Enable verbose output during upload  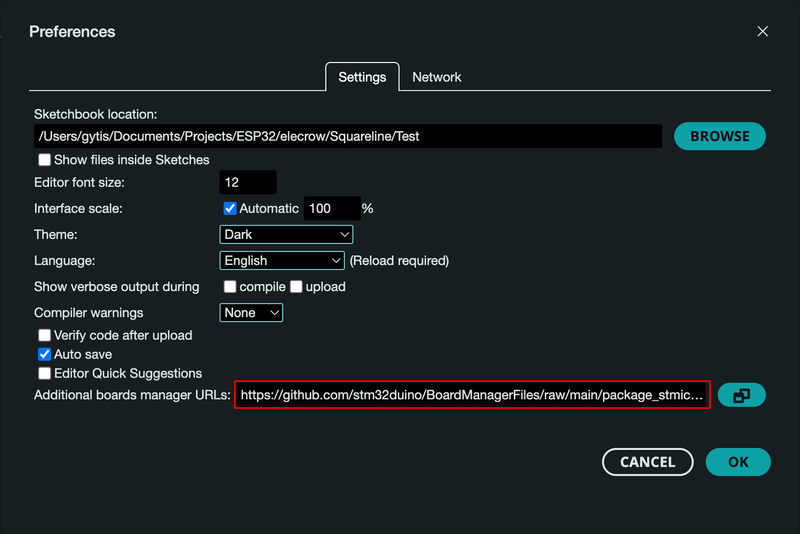pyautogui.click(x=296, y=287)
